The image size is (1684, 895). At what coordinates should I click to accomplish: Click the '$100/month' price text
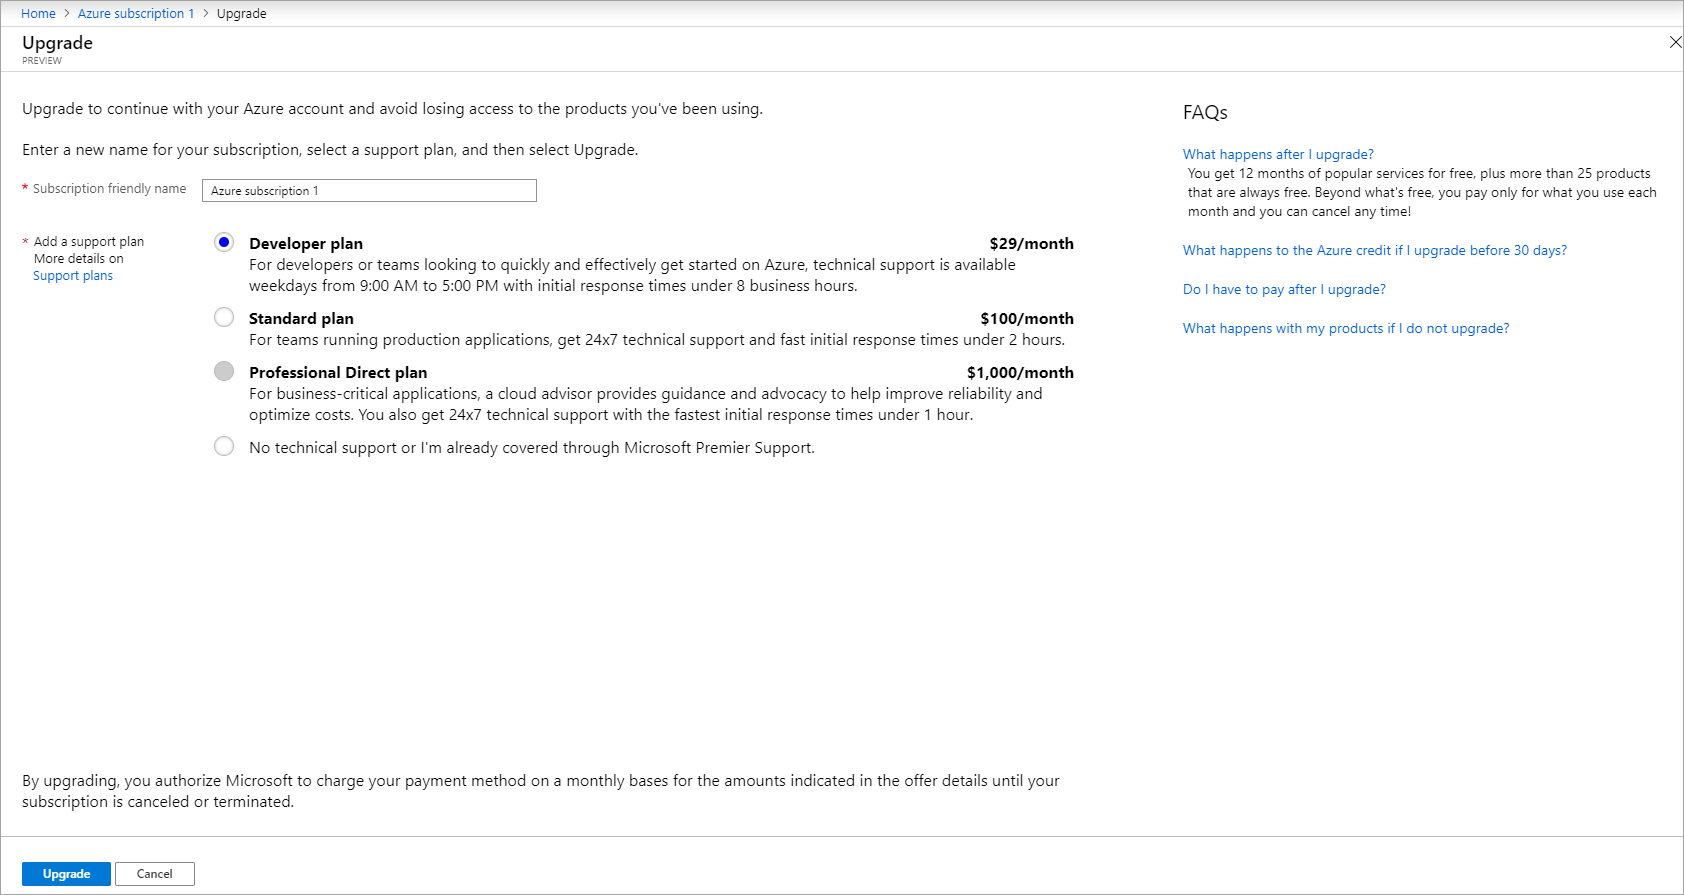pyautogui.click(x=1027, y=319)
